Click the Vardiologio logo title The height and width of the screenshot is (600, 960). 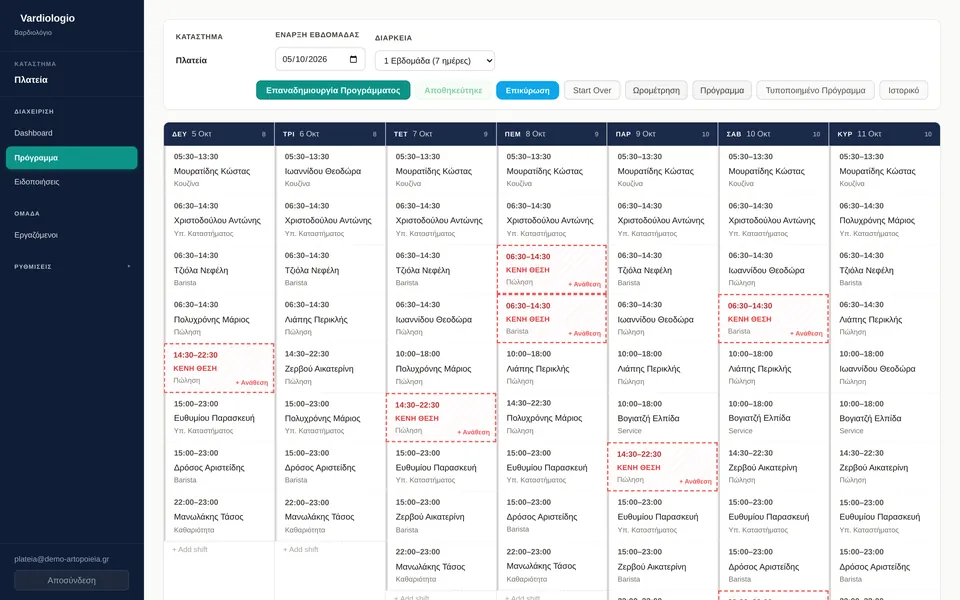tap(47, 18)
